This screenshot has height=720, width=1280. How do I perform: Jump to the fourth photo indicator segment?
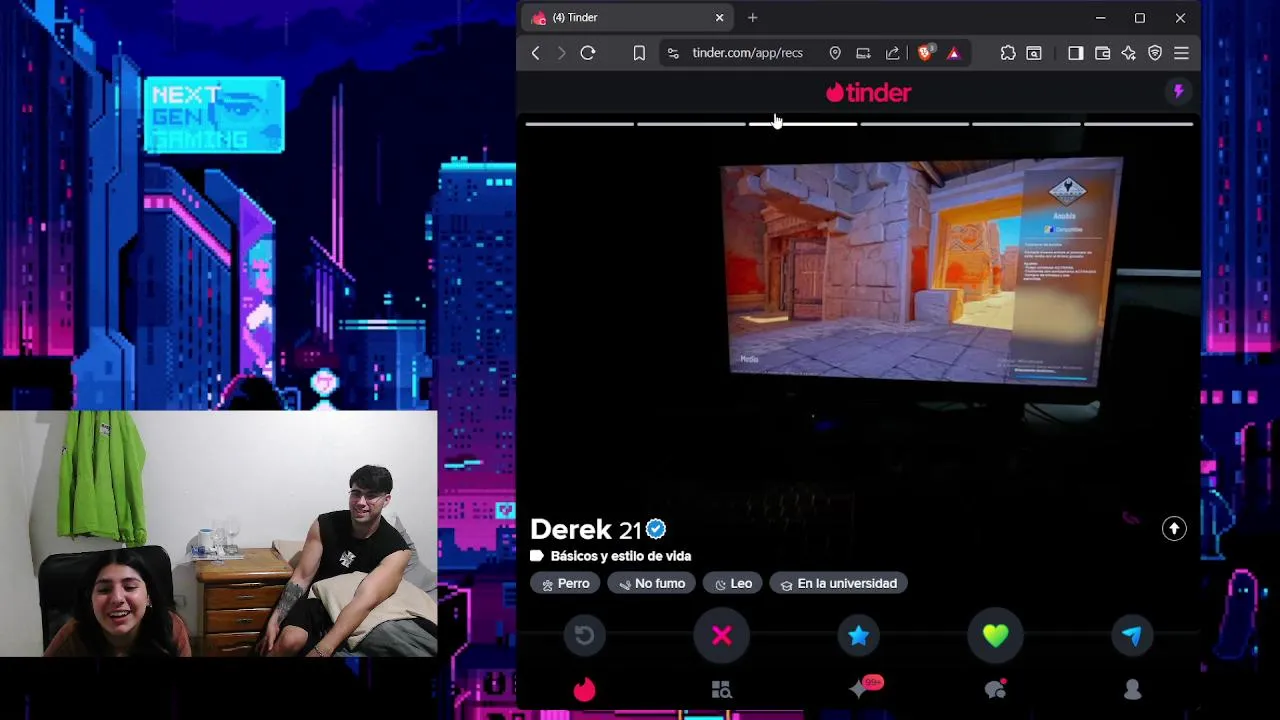click(915, 124)
